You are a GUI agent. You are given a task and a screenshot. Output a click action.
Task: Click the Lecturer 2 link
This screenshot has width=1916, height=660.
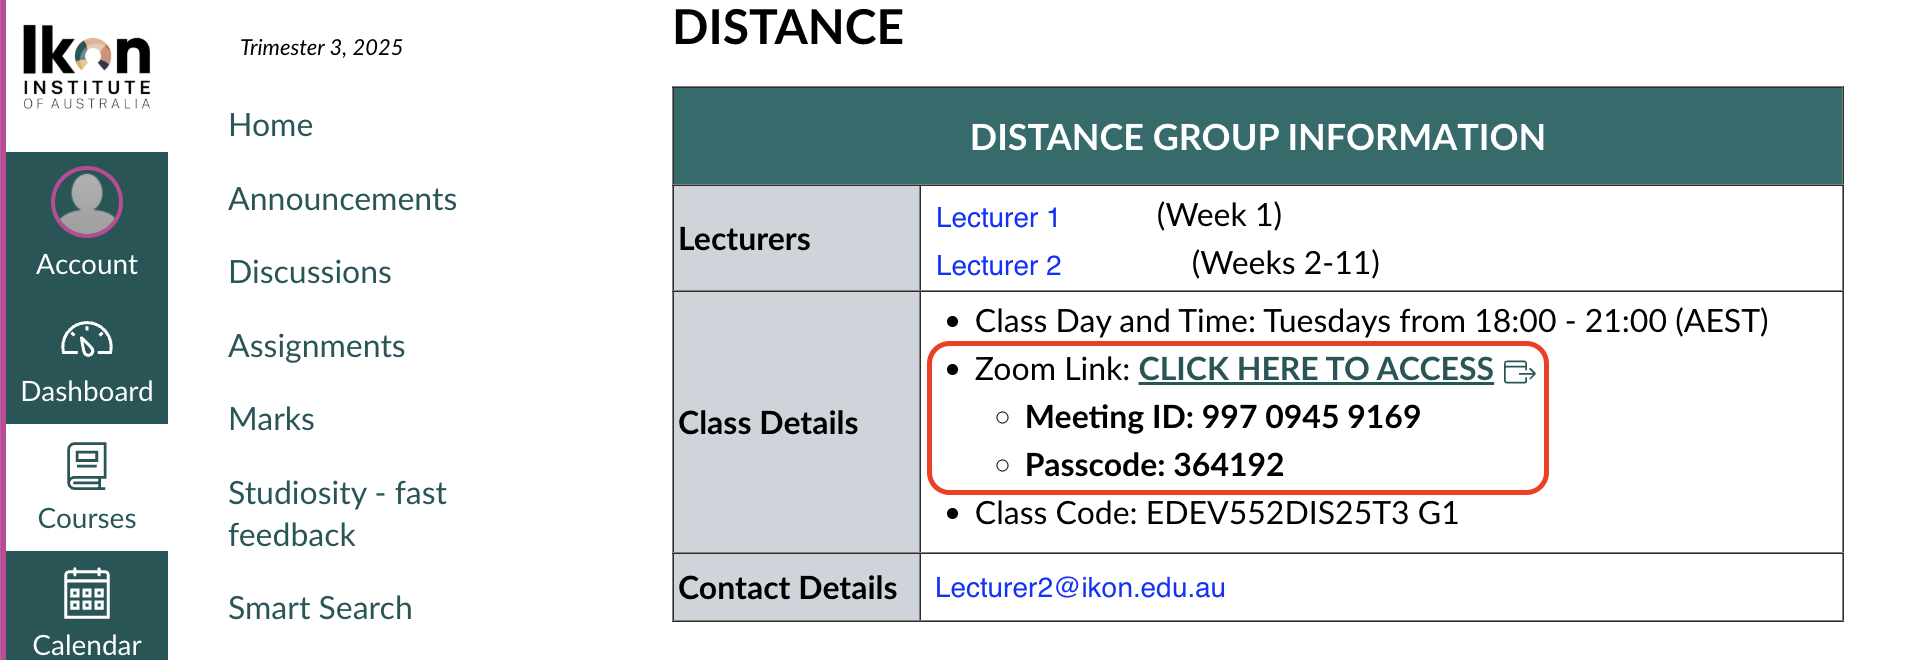tap(998, 265)
